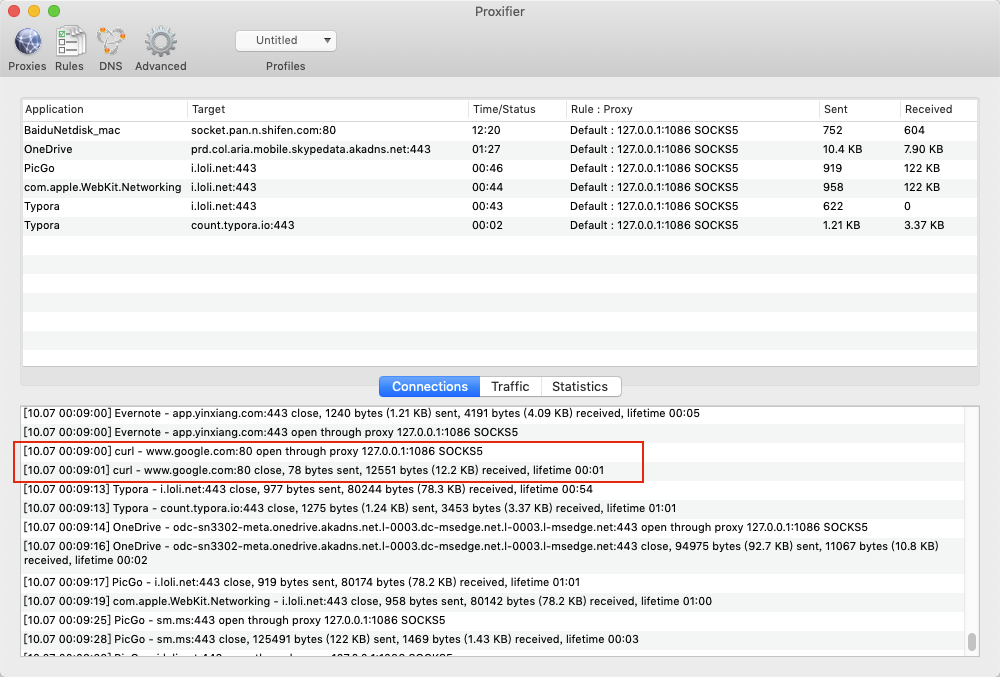The width and height of the screenshot is (1000, 677).
Task: Click the 1.21 KB sent value
Action: (x=841, y=225)
